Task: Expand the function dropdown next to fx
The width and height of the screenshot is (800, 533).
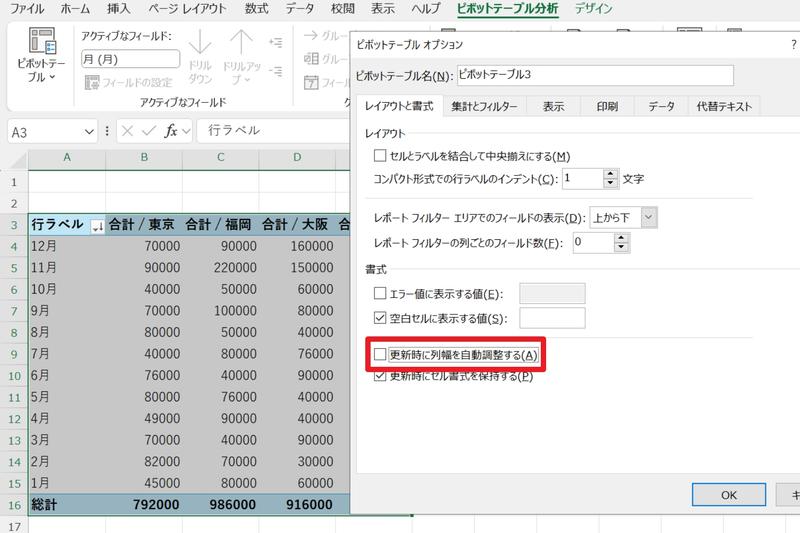Action: 186,132
